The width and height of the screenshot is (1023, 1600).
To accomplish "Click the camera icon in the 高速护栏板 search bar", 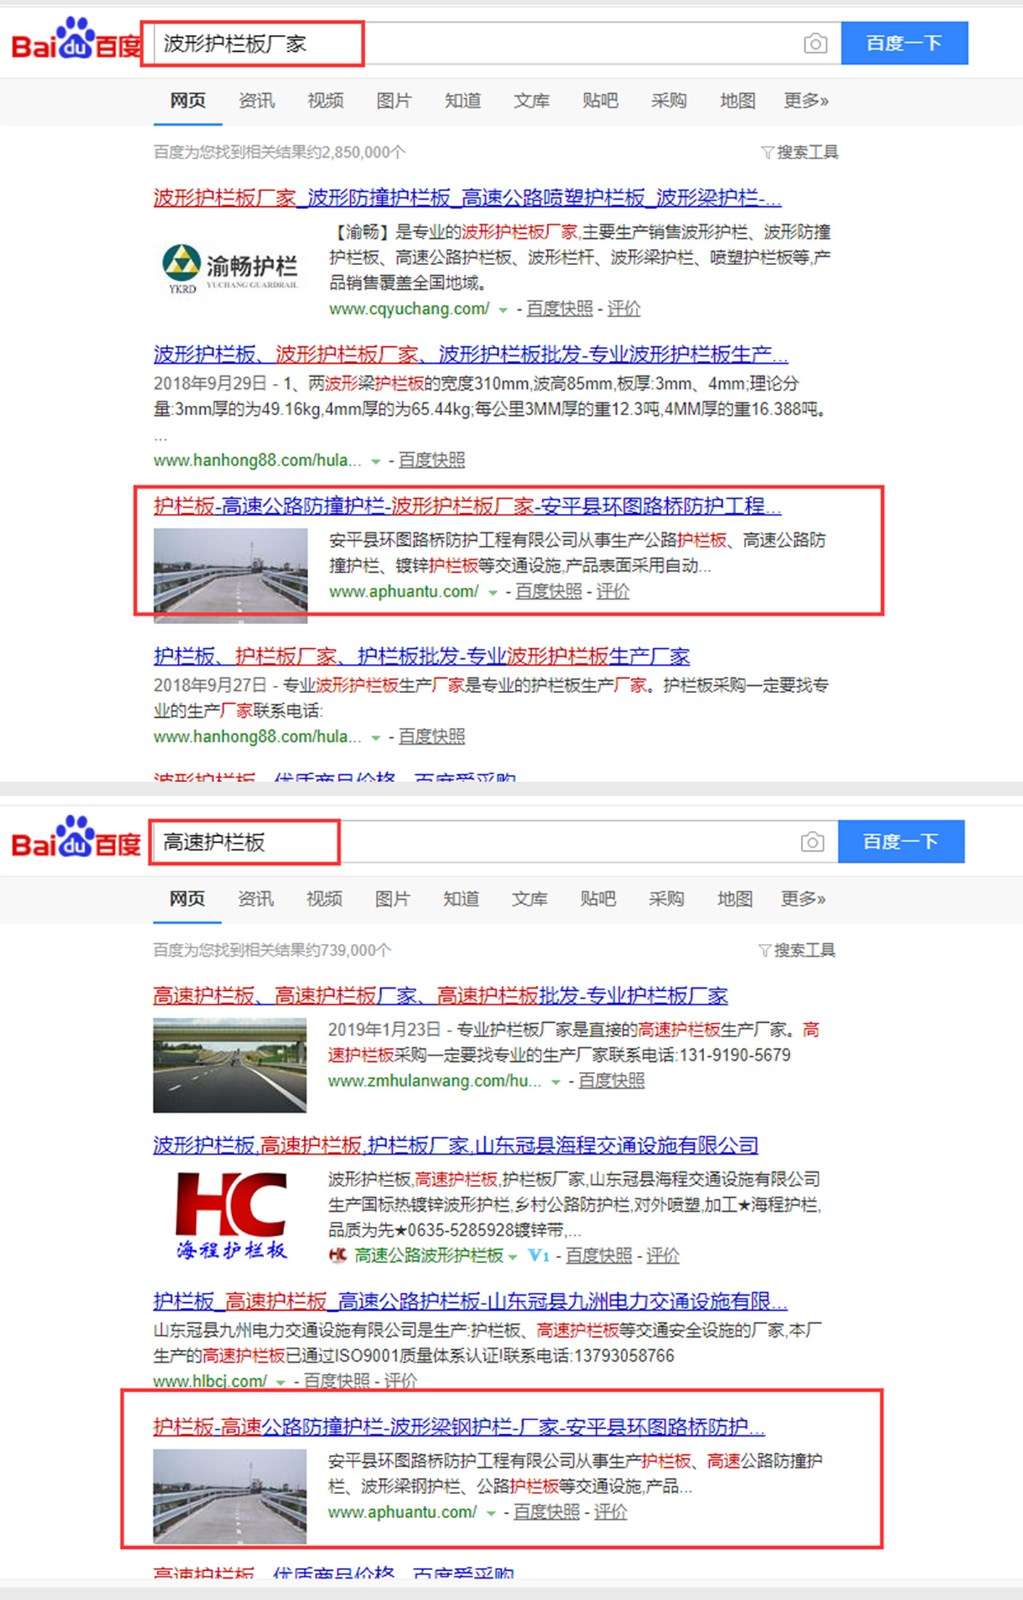I will 812,842.
